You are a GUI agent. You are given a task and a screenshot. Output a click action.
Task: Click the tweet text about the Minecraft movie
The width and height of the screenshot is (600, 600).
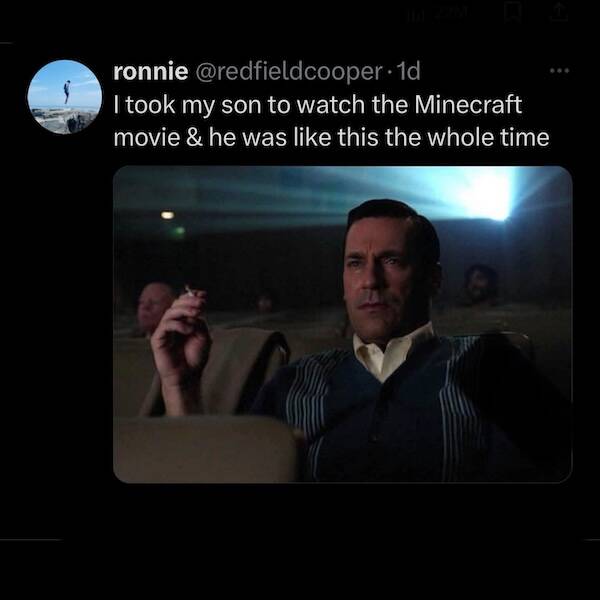pyautogui.click(x=330, y=120)
